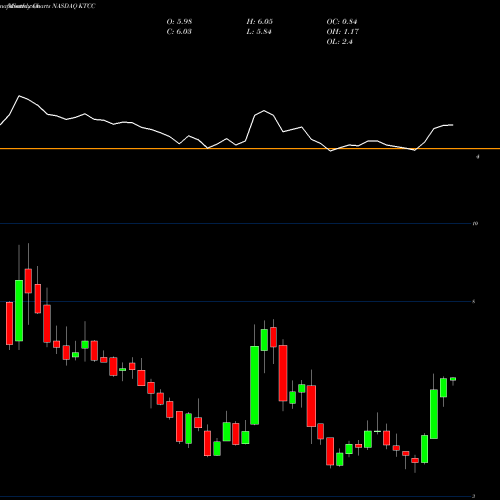500x500 pixels.
Task: Click the 10 price axis label
Action: [475, 223]
